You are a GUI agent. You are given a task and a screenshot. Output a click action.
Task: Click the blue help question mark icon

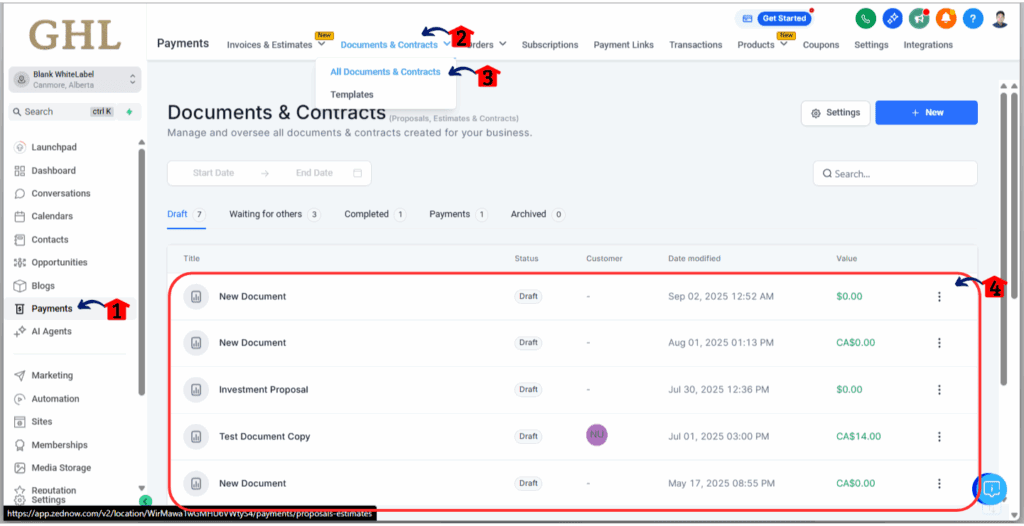[x=972, y=19]
